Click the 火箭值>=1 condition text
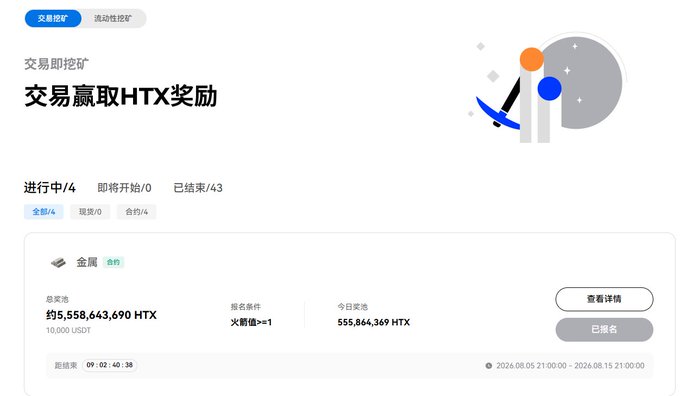Image resolution: width=680 pixels, height=396 pixels. point(251,322)
